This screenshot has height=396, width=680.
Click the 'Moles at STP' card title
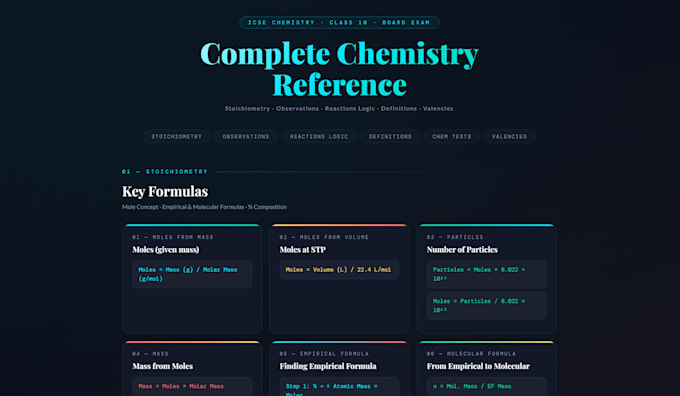pos(302,249)
